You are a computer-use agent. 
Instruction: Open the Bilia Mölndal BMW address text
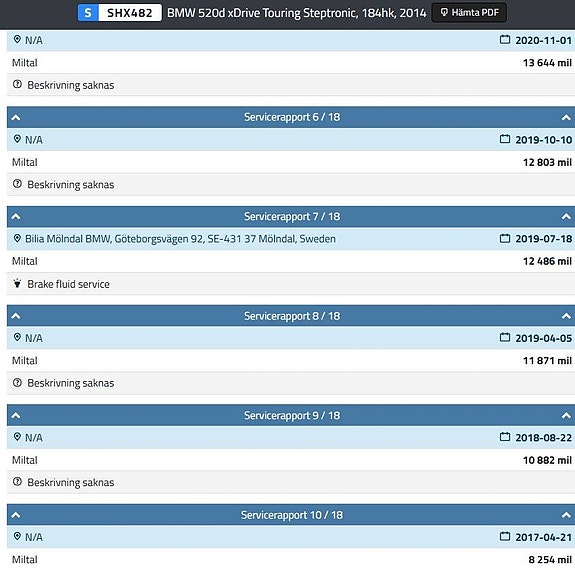point(180,239)
